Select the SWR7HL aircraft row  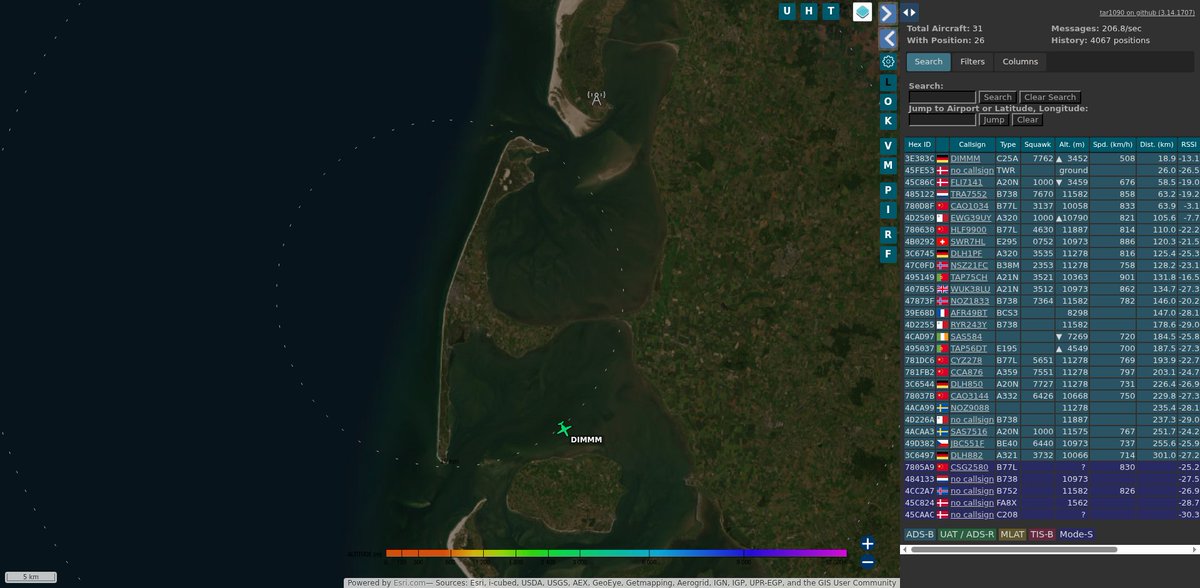point(1051,242)
